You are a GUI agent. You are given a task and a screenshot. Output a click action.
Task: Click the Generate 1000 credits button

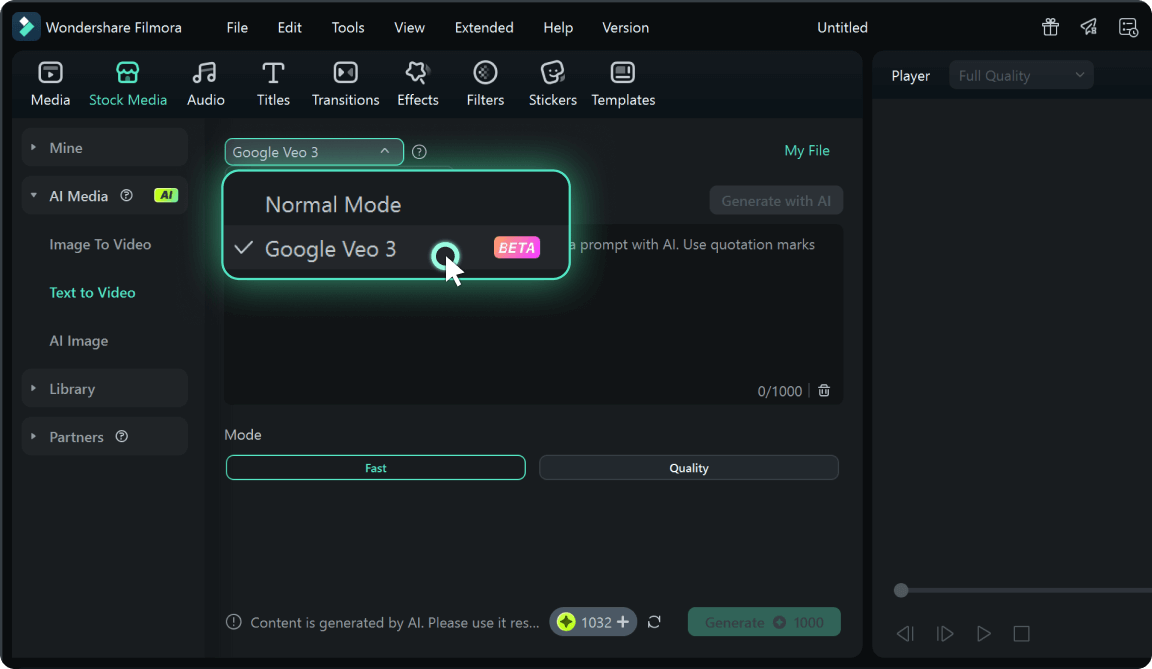tap(764, 622)
